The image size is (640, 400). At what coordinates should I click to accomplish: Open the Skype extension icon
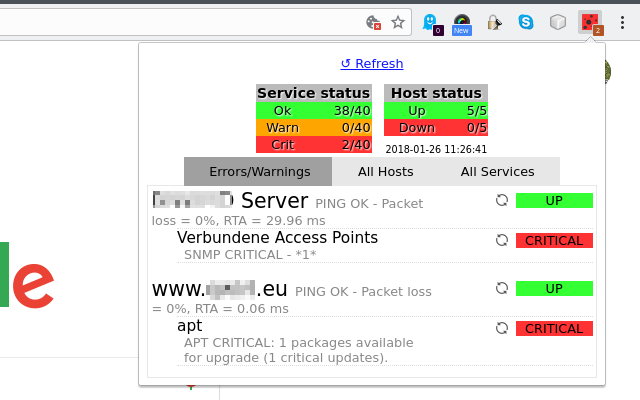(x=526, y=22)
